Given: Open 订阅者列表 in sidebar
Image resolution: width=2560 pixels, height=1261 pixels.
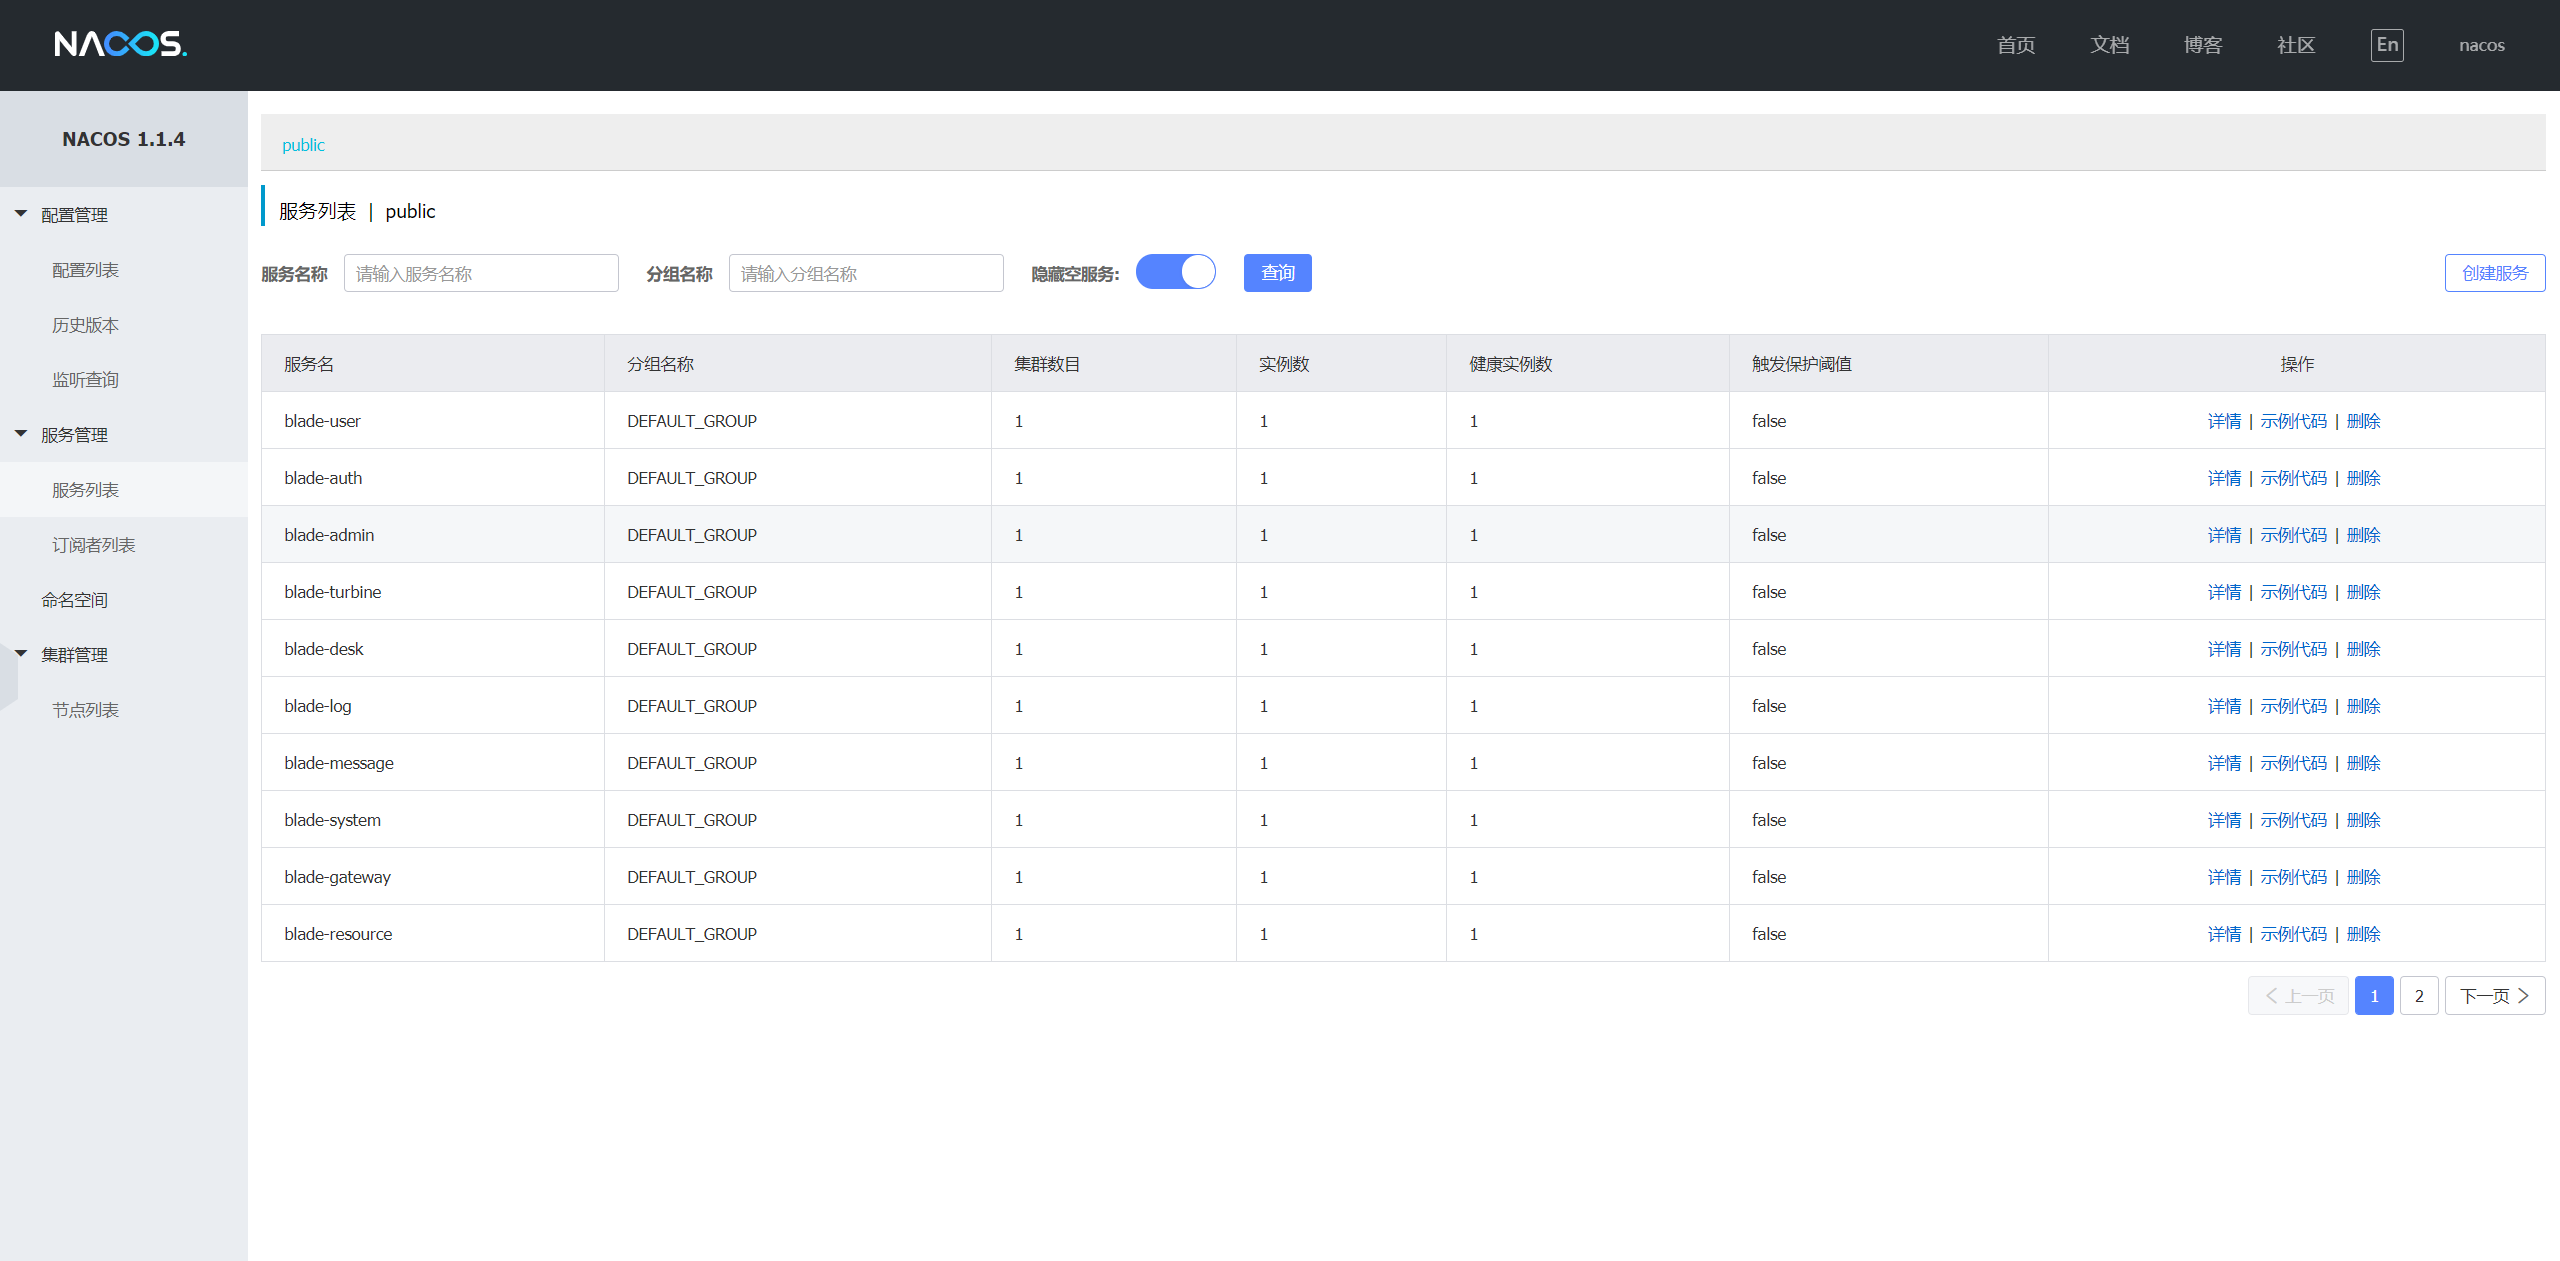Looking at the screenshot, I should (93, 545).
